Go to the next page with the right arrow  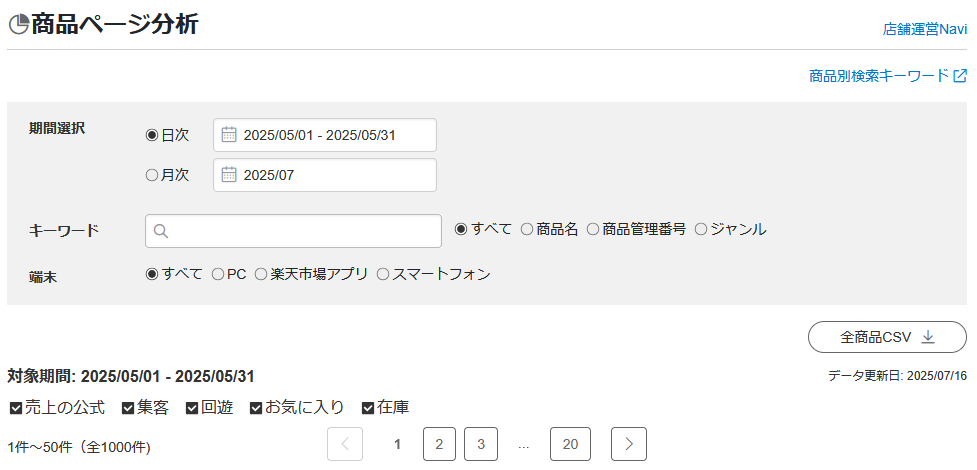[x=628, y=444]
